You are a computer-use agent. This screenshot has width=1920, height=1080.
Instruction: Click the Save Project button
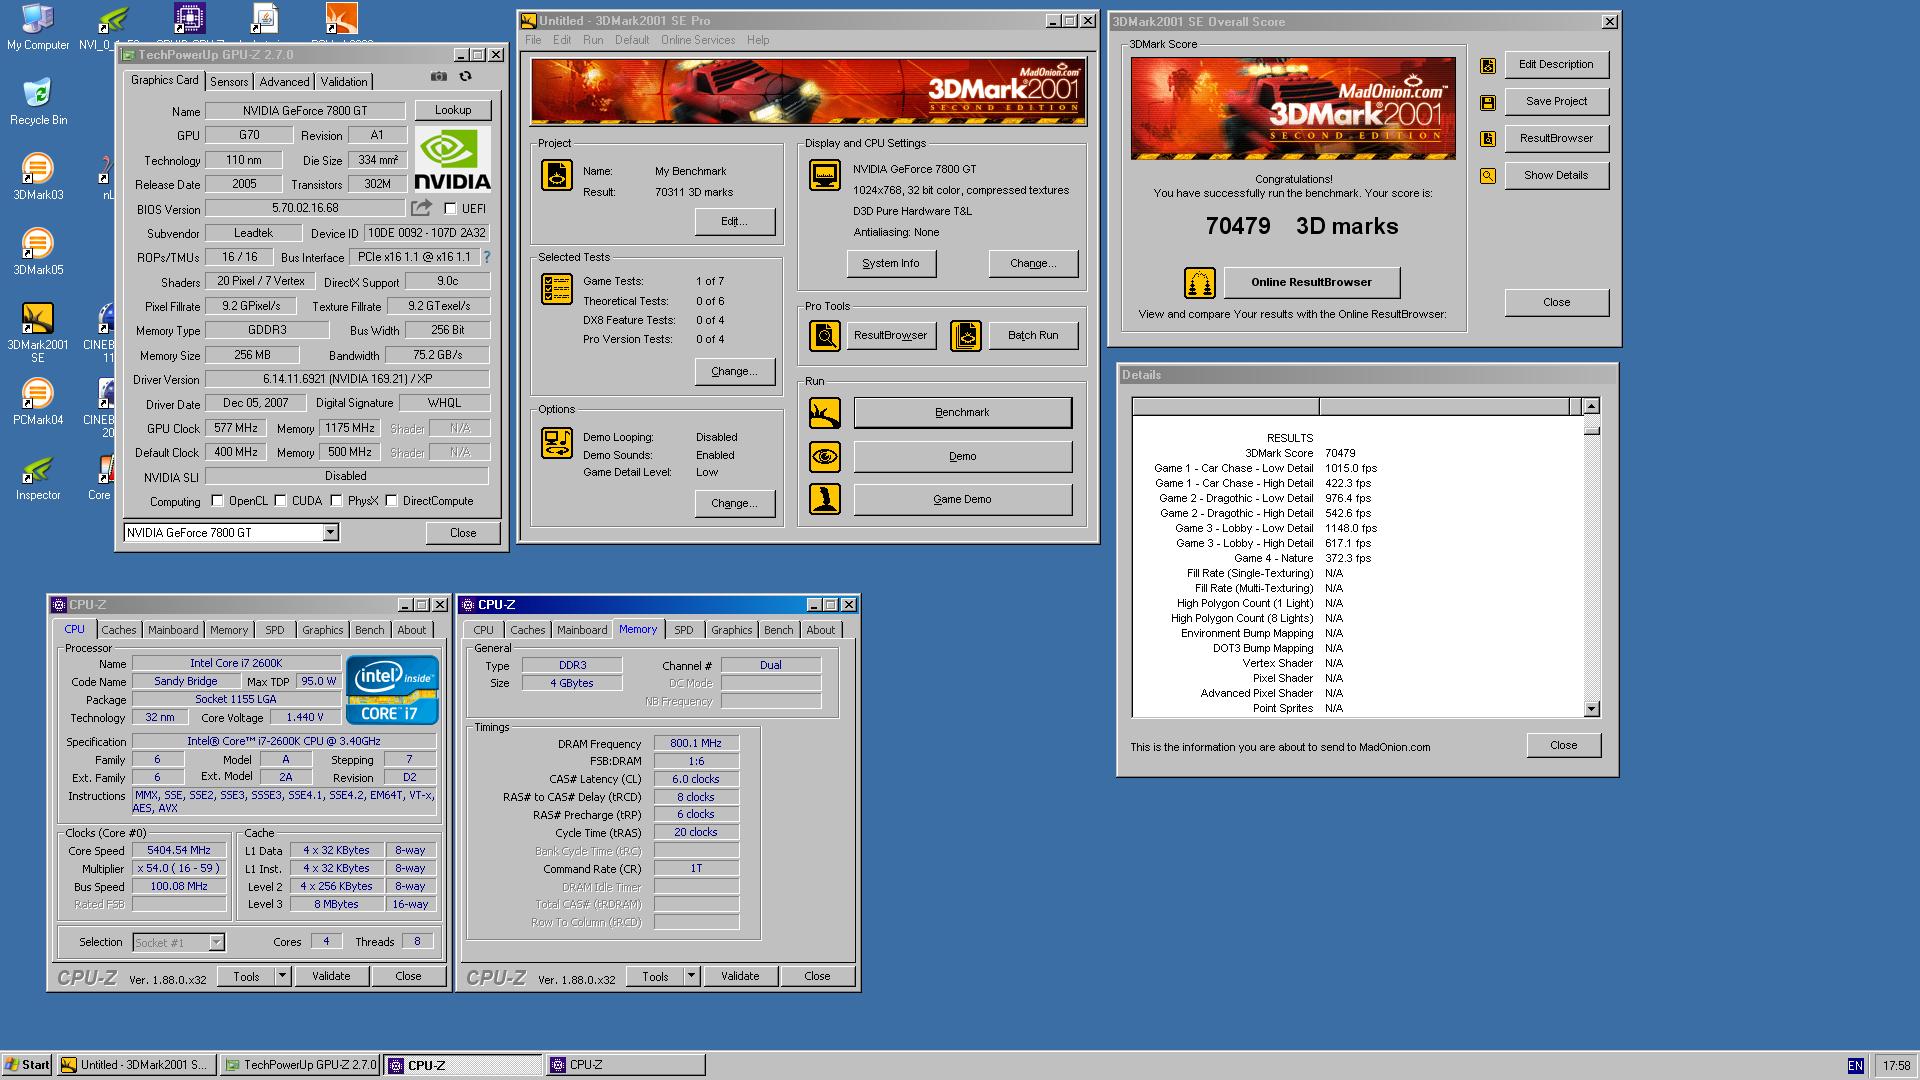(1556, 102)
